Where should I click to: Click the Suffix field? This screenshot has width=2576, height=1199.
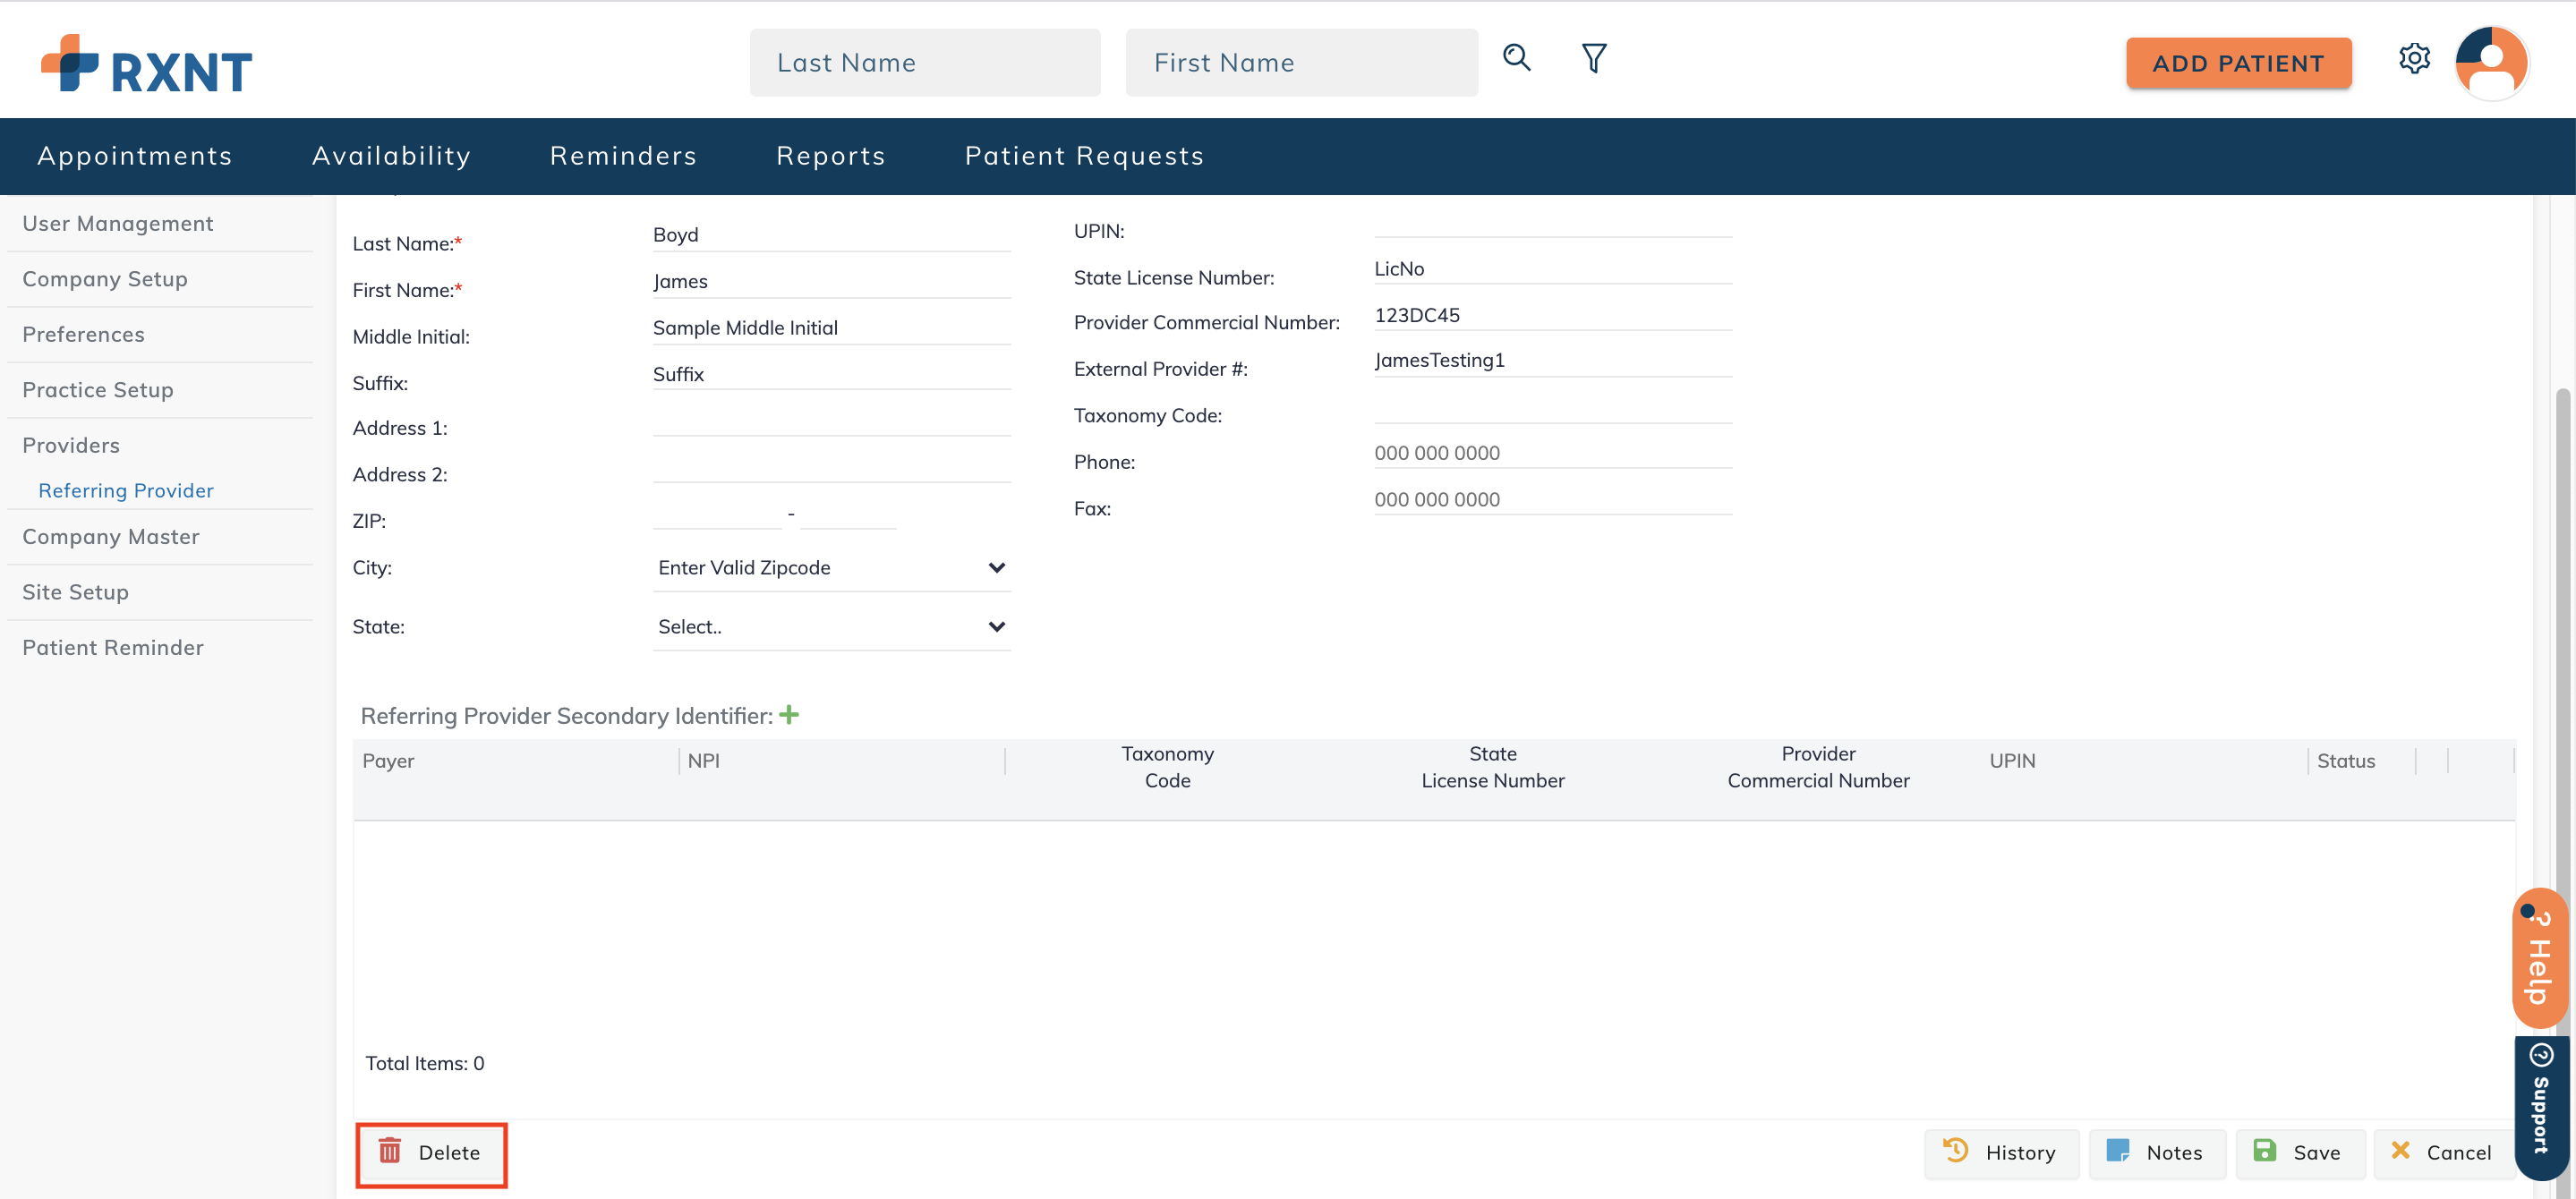(x=832, y=375)
